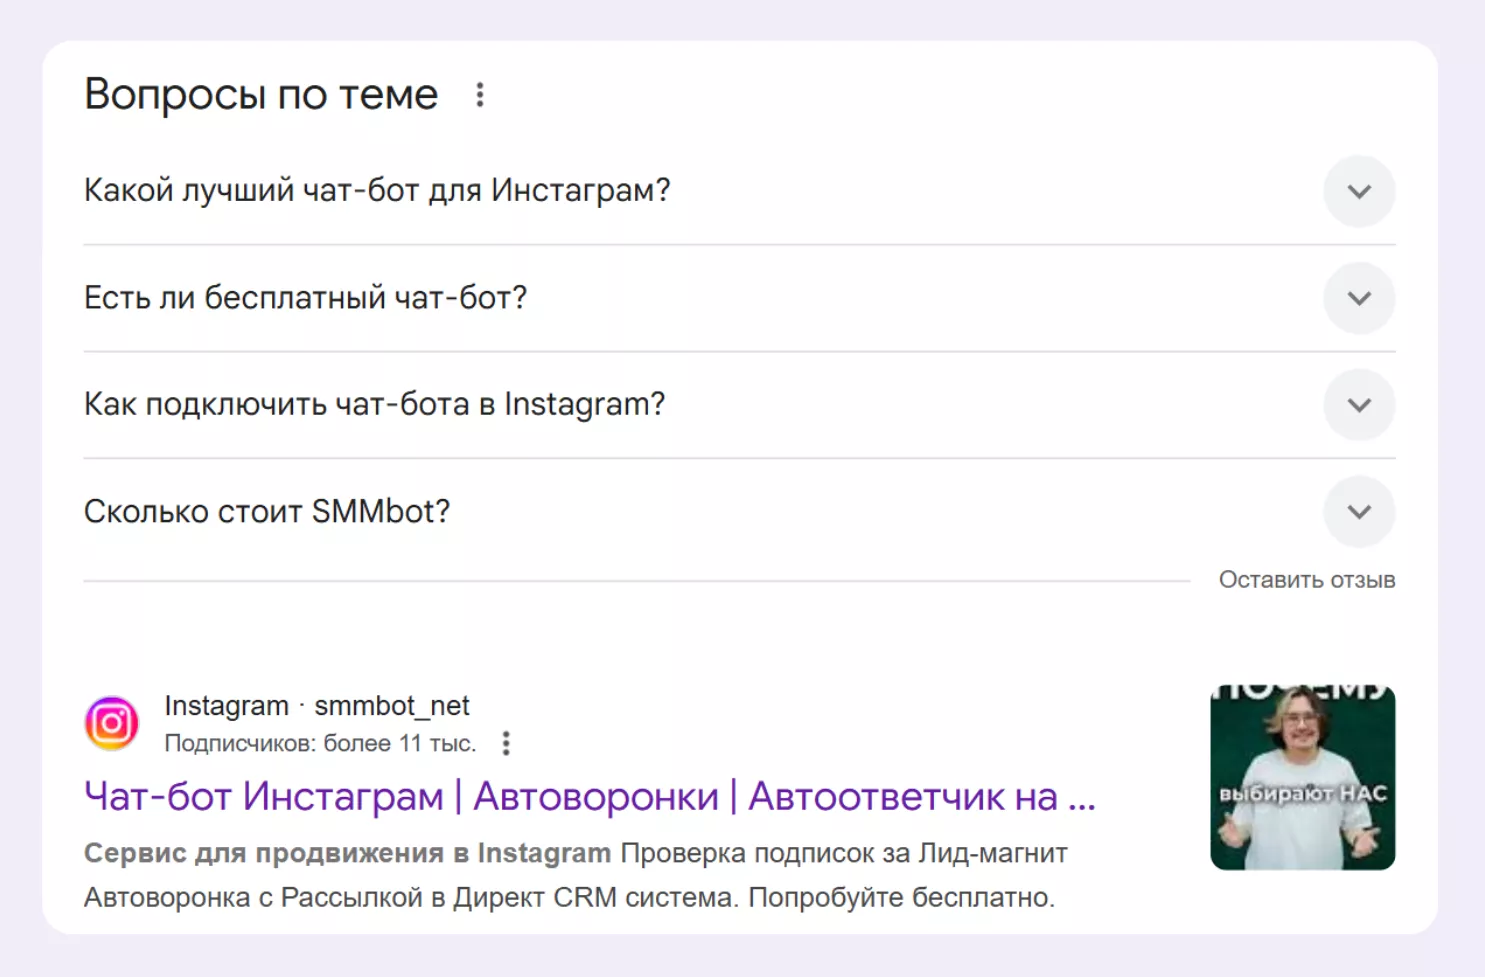Expand chevron for 'Как подключить чат-бота в Instagram?'
The height and width of the screenshot is (977, 1485).
[x=1359, y=405]
